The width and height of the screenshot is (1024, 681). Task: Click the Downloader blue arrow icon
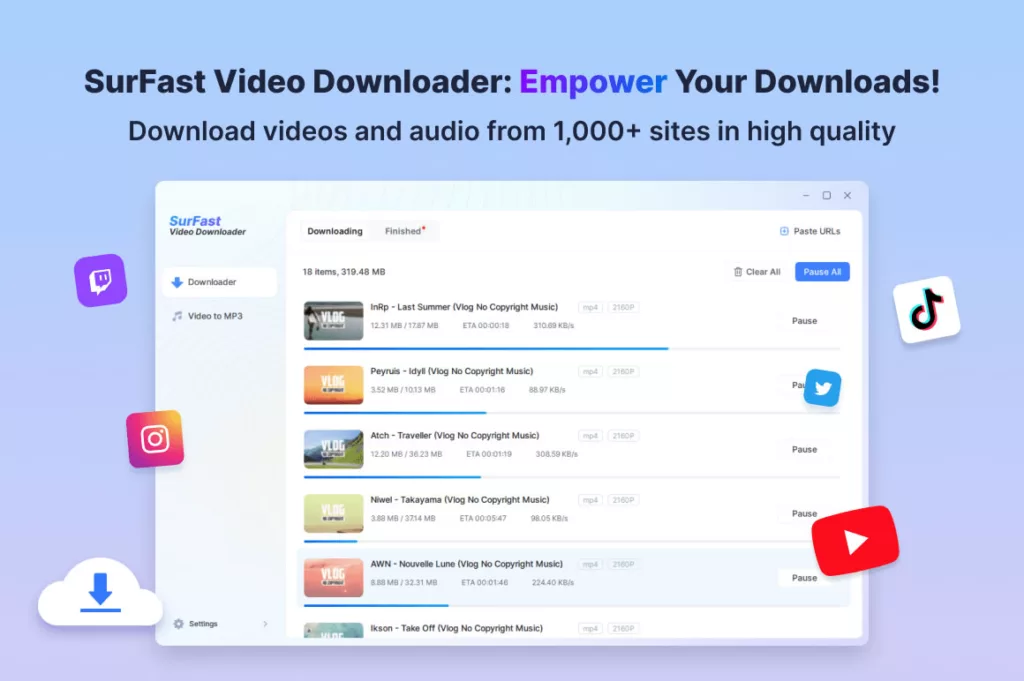[176, 282]
